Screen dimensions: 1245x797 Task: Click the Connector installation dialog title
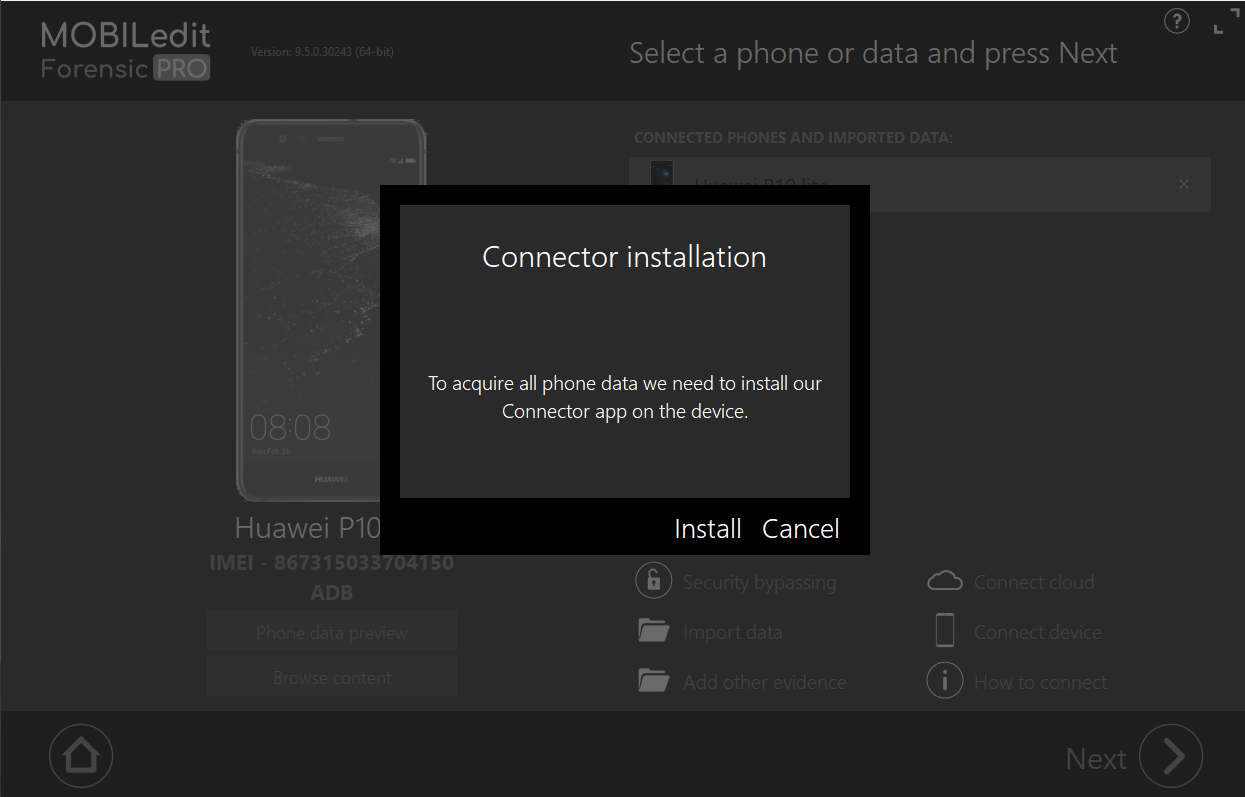(624, 257)
